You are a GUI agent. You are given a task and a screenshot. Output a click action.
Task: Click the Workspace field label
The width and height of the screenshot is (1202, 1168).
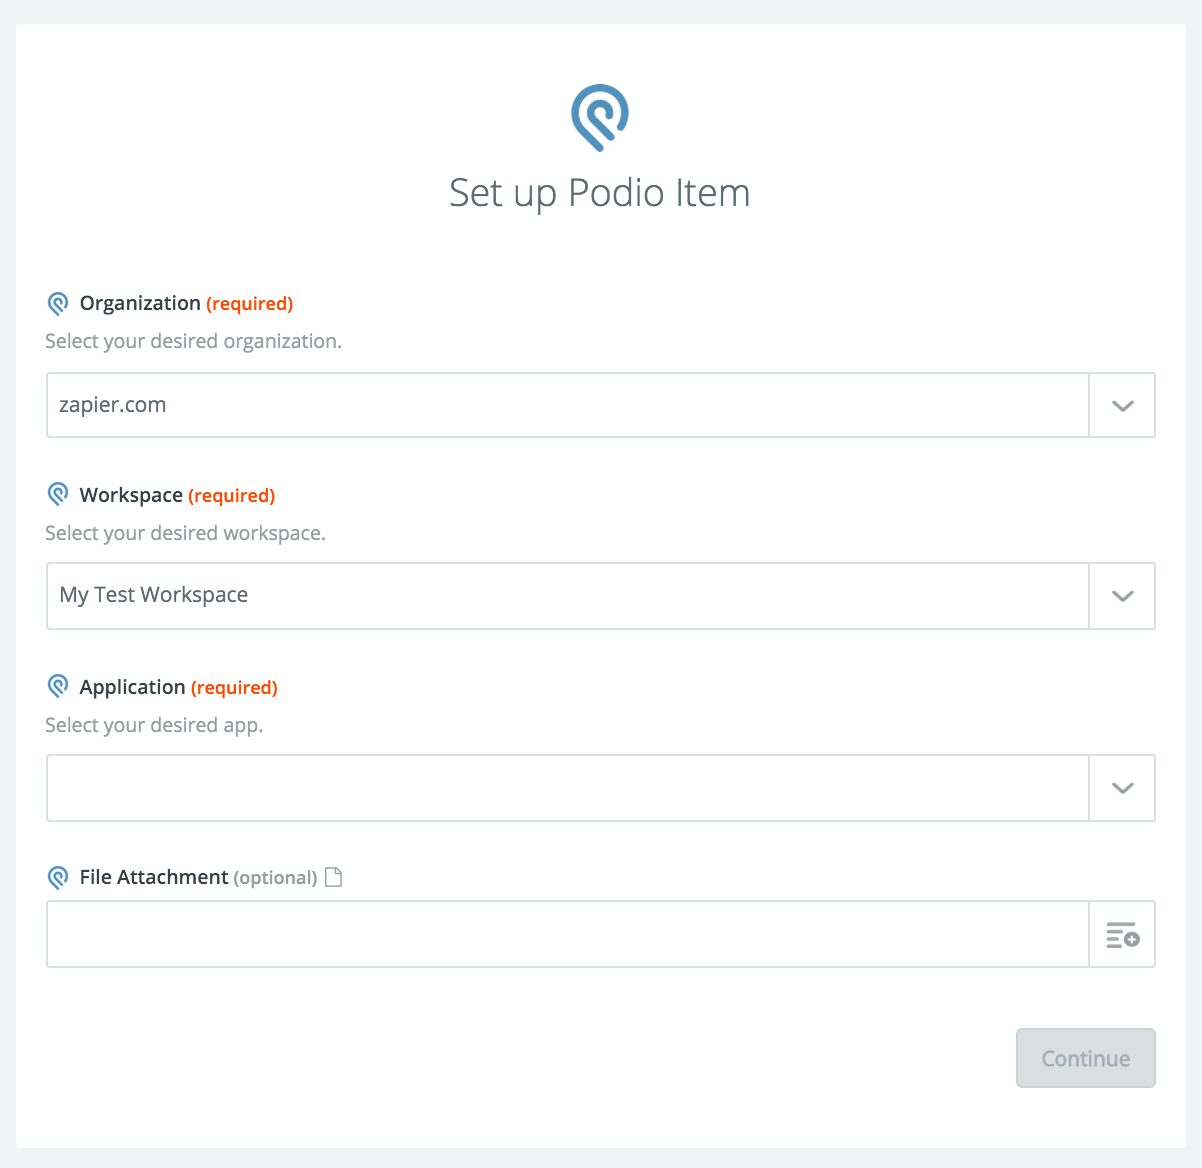131,495
